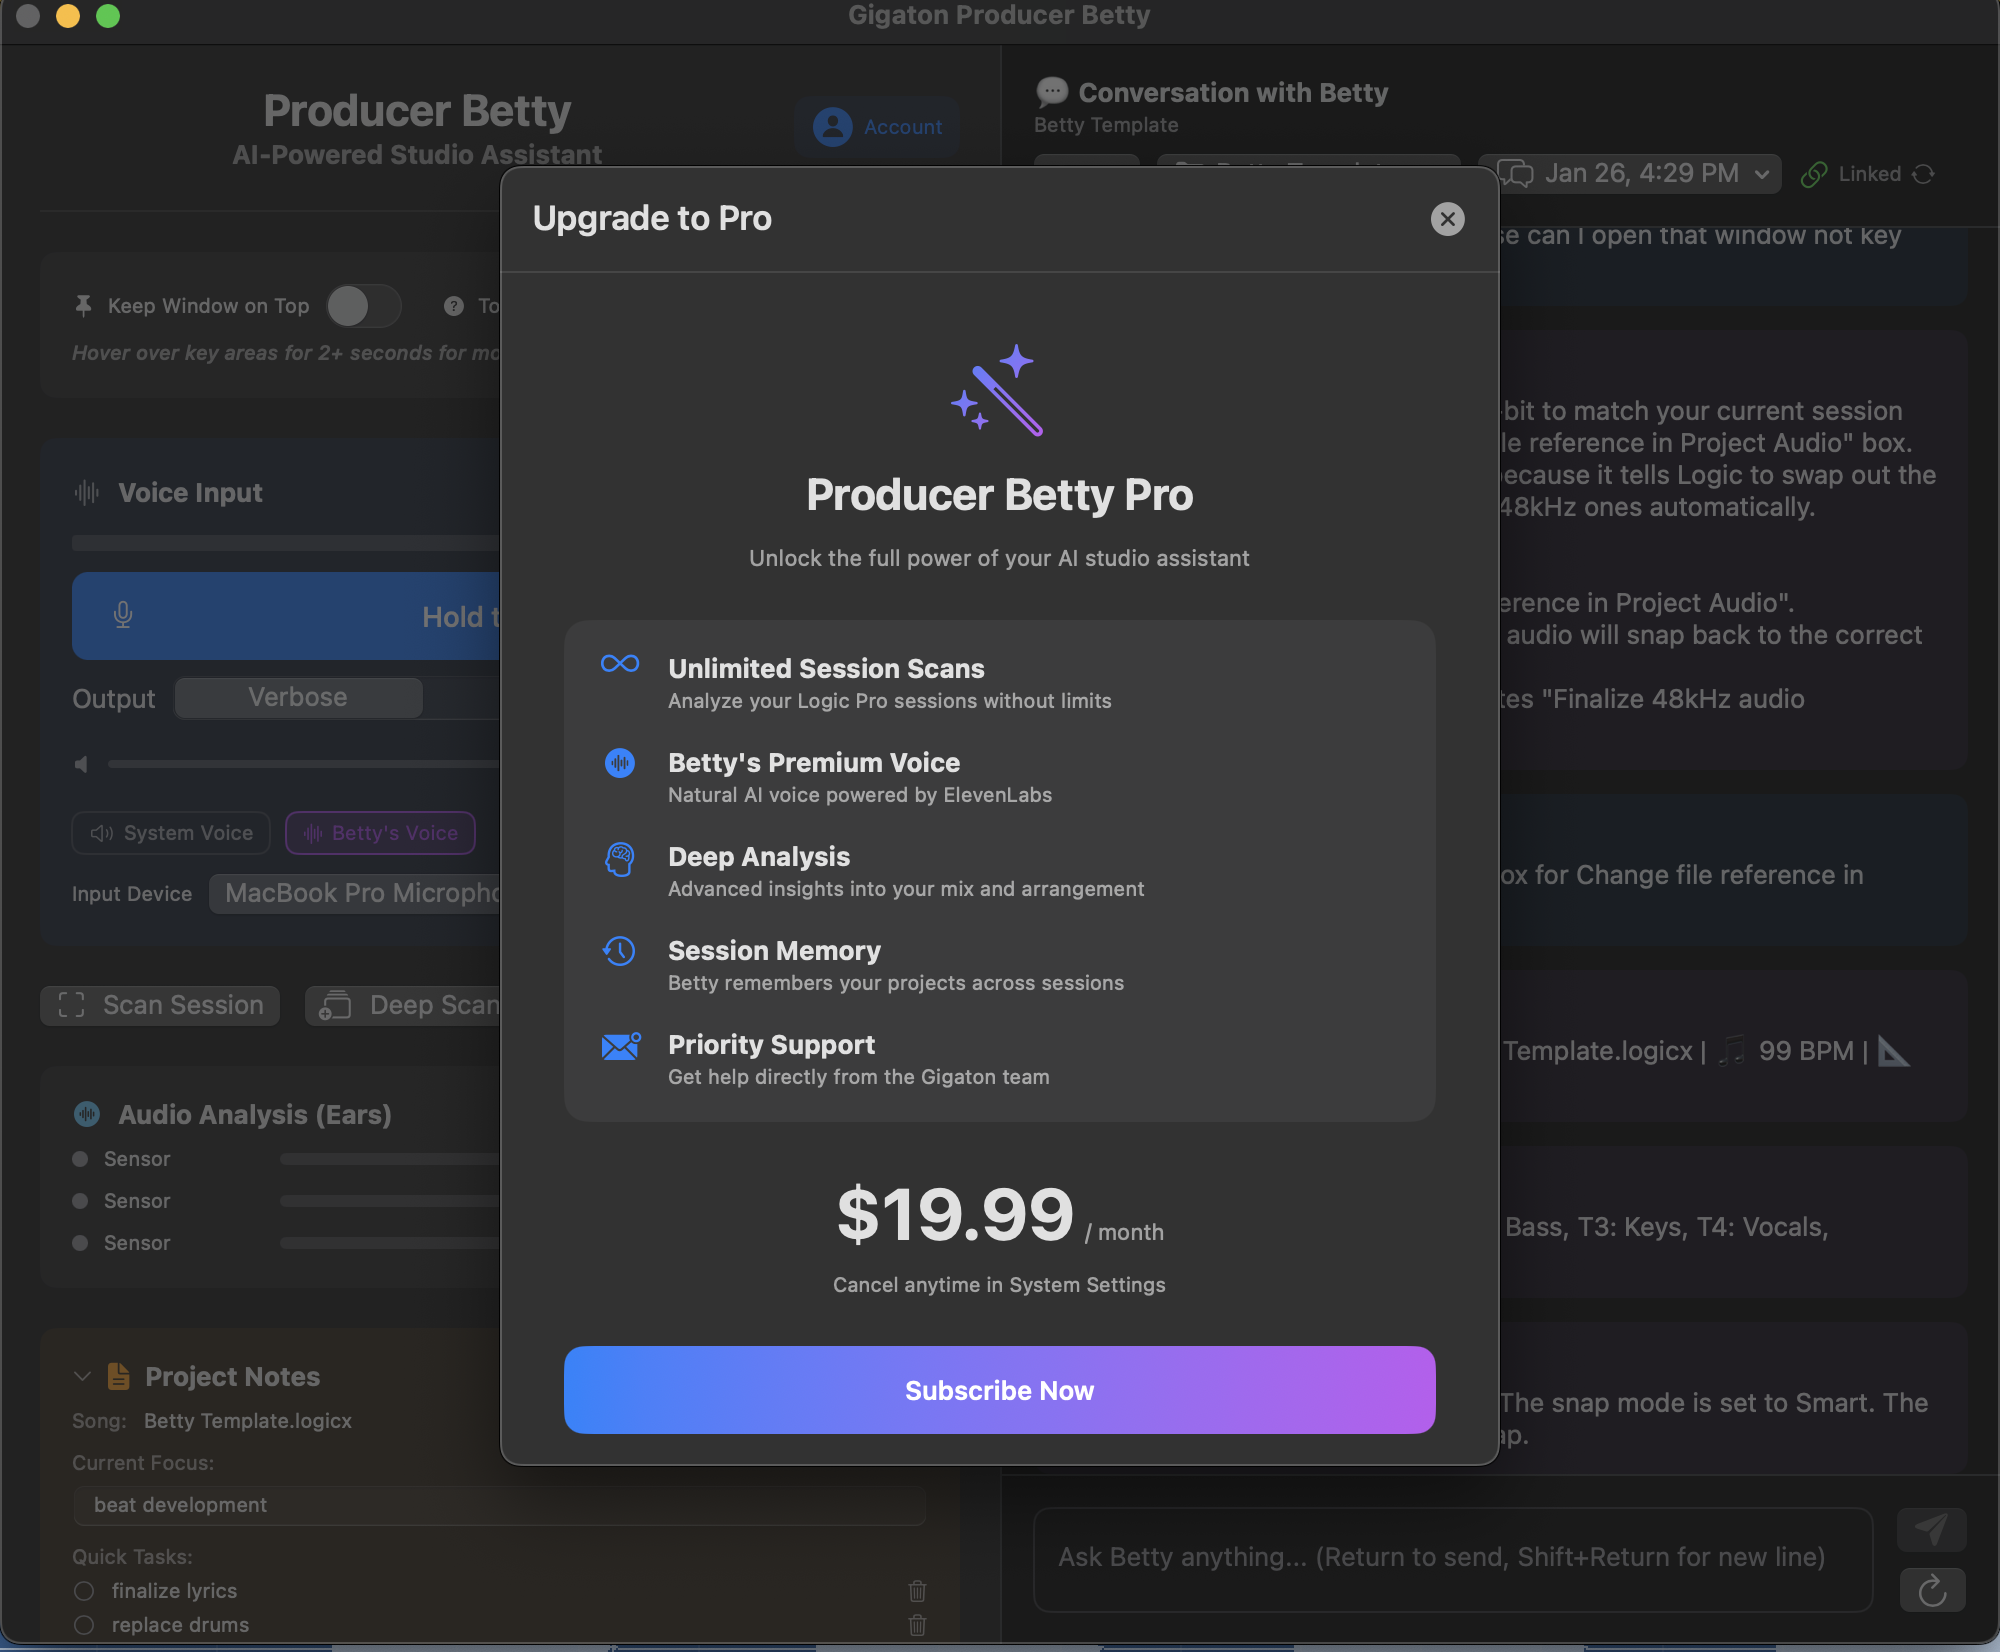This screenshot has height=1652, width=2000.
Task: Click the pin icon next to Keep Window on Top
Action: (82, 306)
